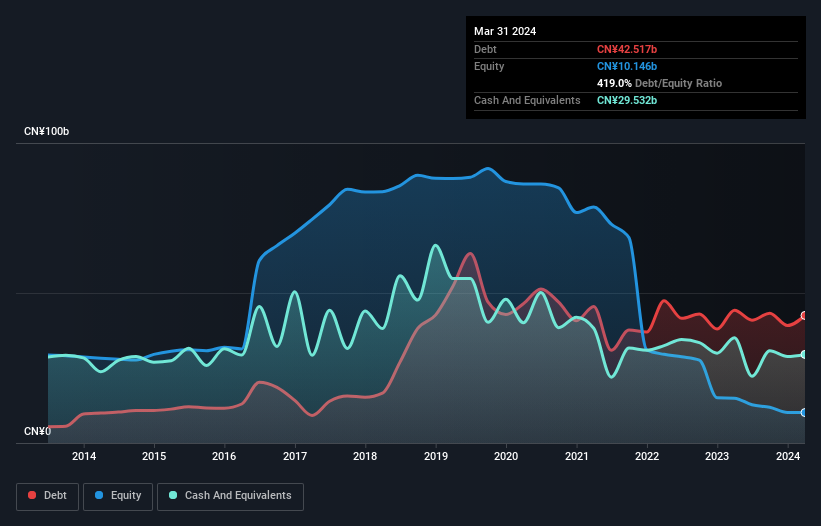821x526 pixels.
Task: Click the 2014 x-axis label
Action: point(84,456)
